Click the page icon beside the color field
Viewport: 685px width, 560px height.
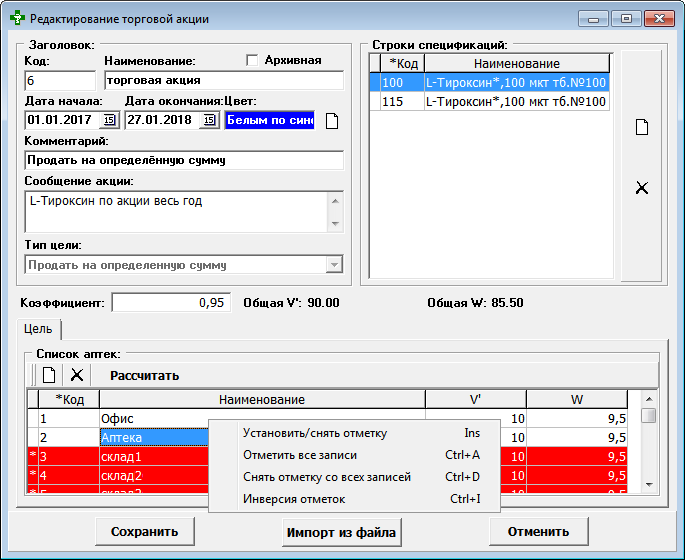pyautogui.click(x=333, y=121)
